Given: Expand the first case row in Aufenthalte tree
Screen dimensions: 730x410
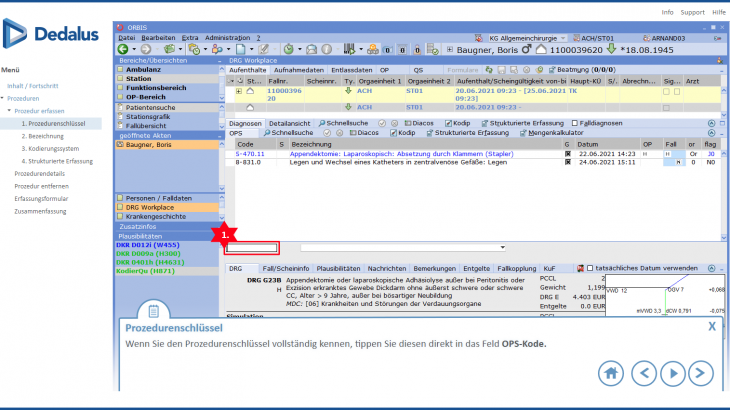Looking at the screenshot, I should pos(238,91).
